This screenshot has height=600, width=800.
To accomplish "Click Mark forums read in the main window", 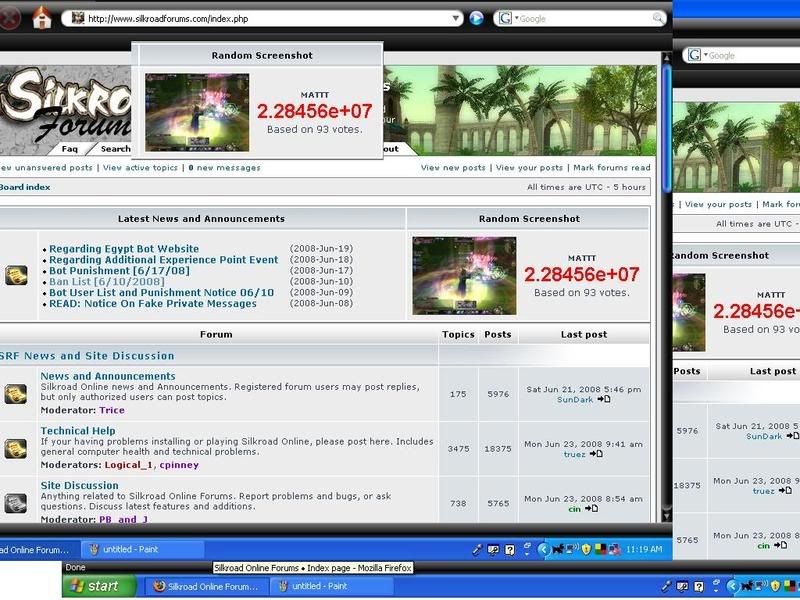I will coord(612,167).
